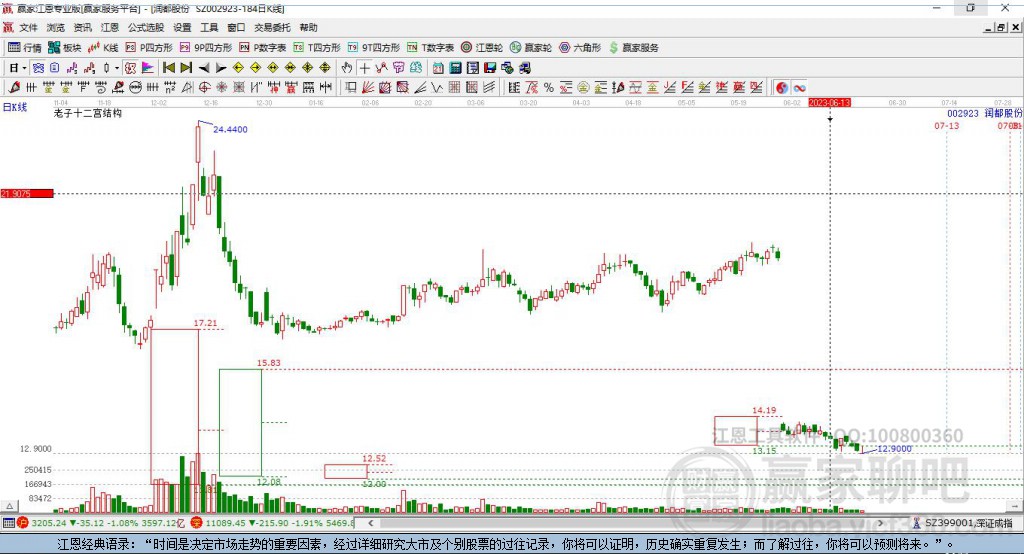Open the 9P四方形 tool

coord(206,48)
